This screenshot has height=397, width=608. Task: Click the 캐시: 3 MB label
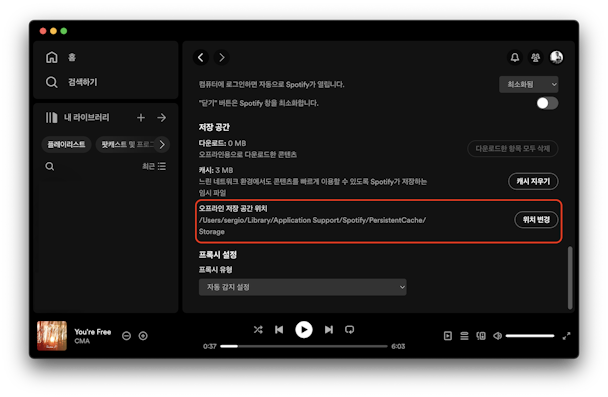point(216,170)
